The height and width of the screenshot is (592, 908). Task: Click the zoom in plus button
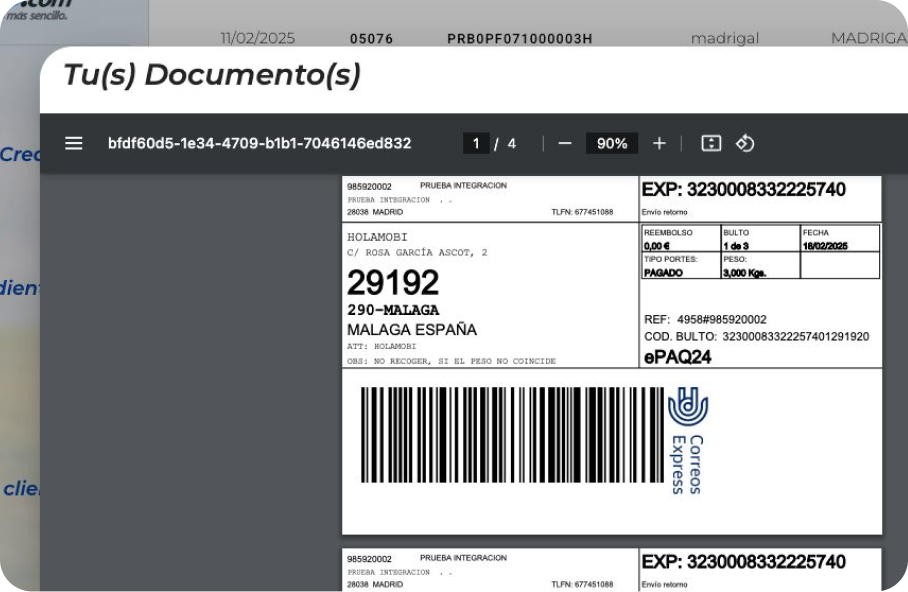(659, 143)
